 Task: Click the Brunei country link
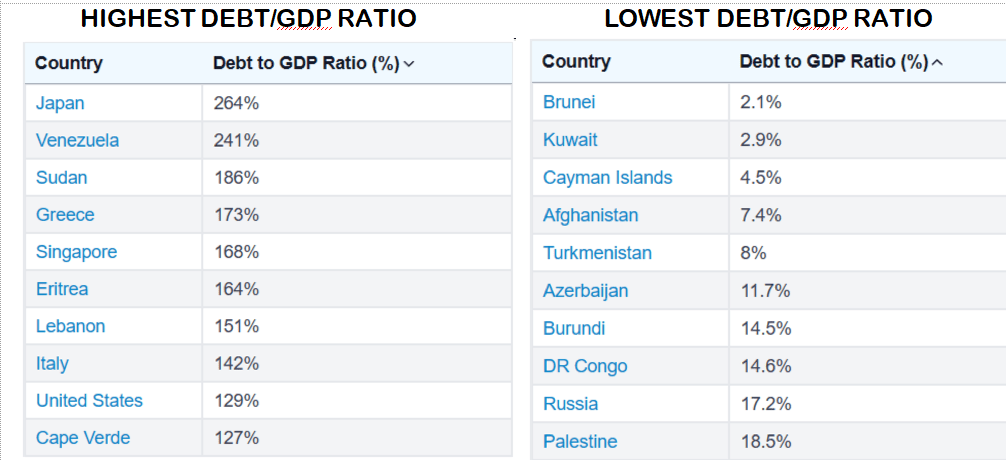tap(569, 102)
